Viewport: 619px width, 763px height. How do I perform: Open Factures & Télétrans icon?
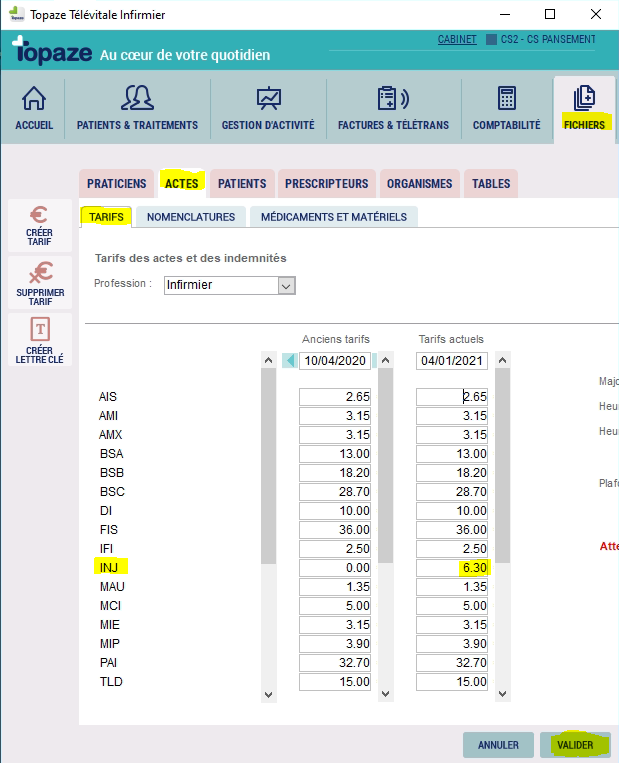(393, 98)
